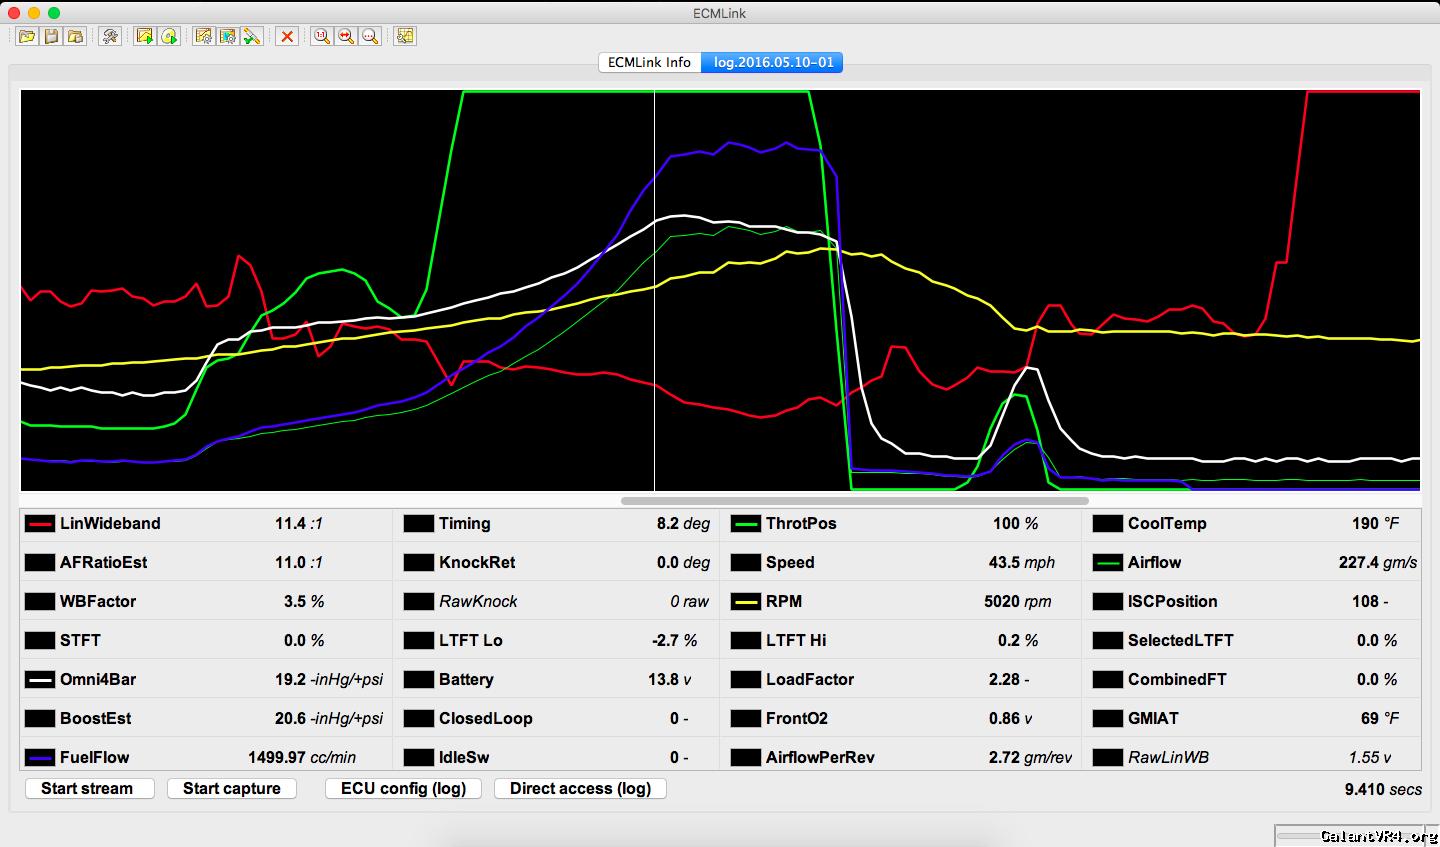This screenshot has width=1440, height=847.
Task: Open ECU config (log)
Action: click(x=403, y=788)
